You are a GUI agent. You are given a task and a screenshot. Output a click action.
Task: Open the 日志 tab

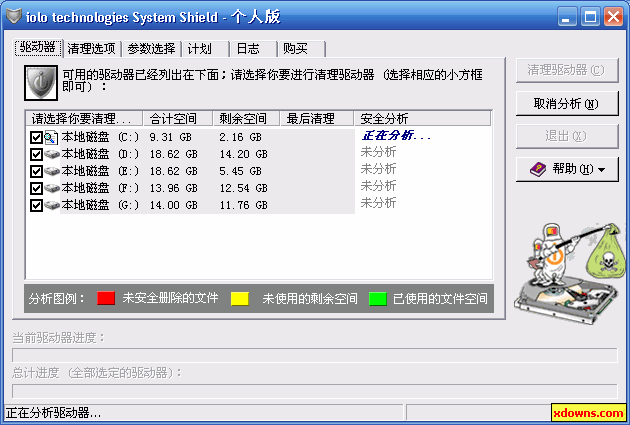(x=254, y=49)
